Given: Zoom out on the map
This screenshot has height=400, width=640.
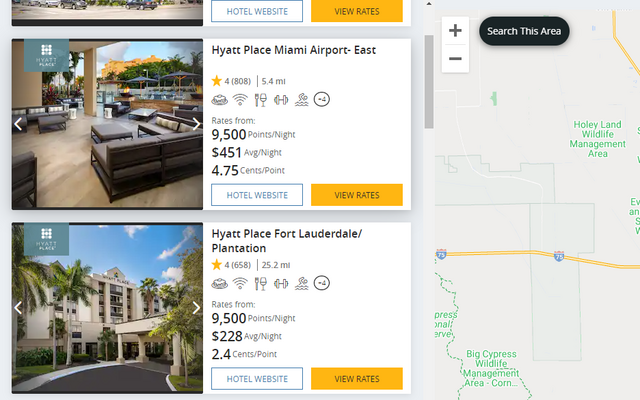Looking at the screenshot, I should tap(455, 59).
